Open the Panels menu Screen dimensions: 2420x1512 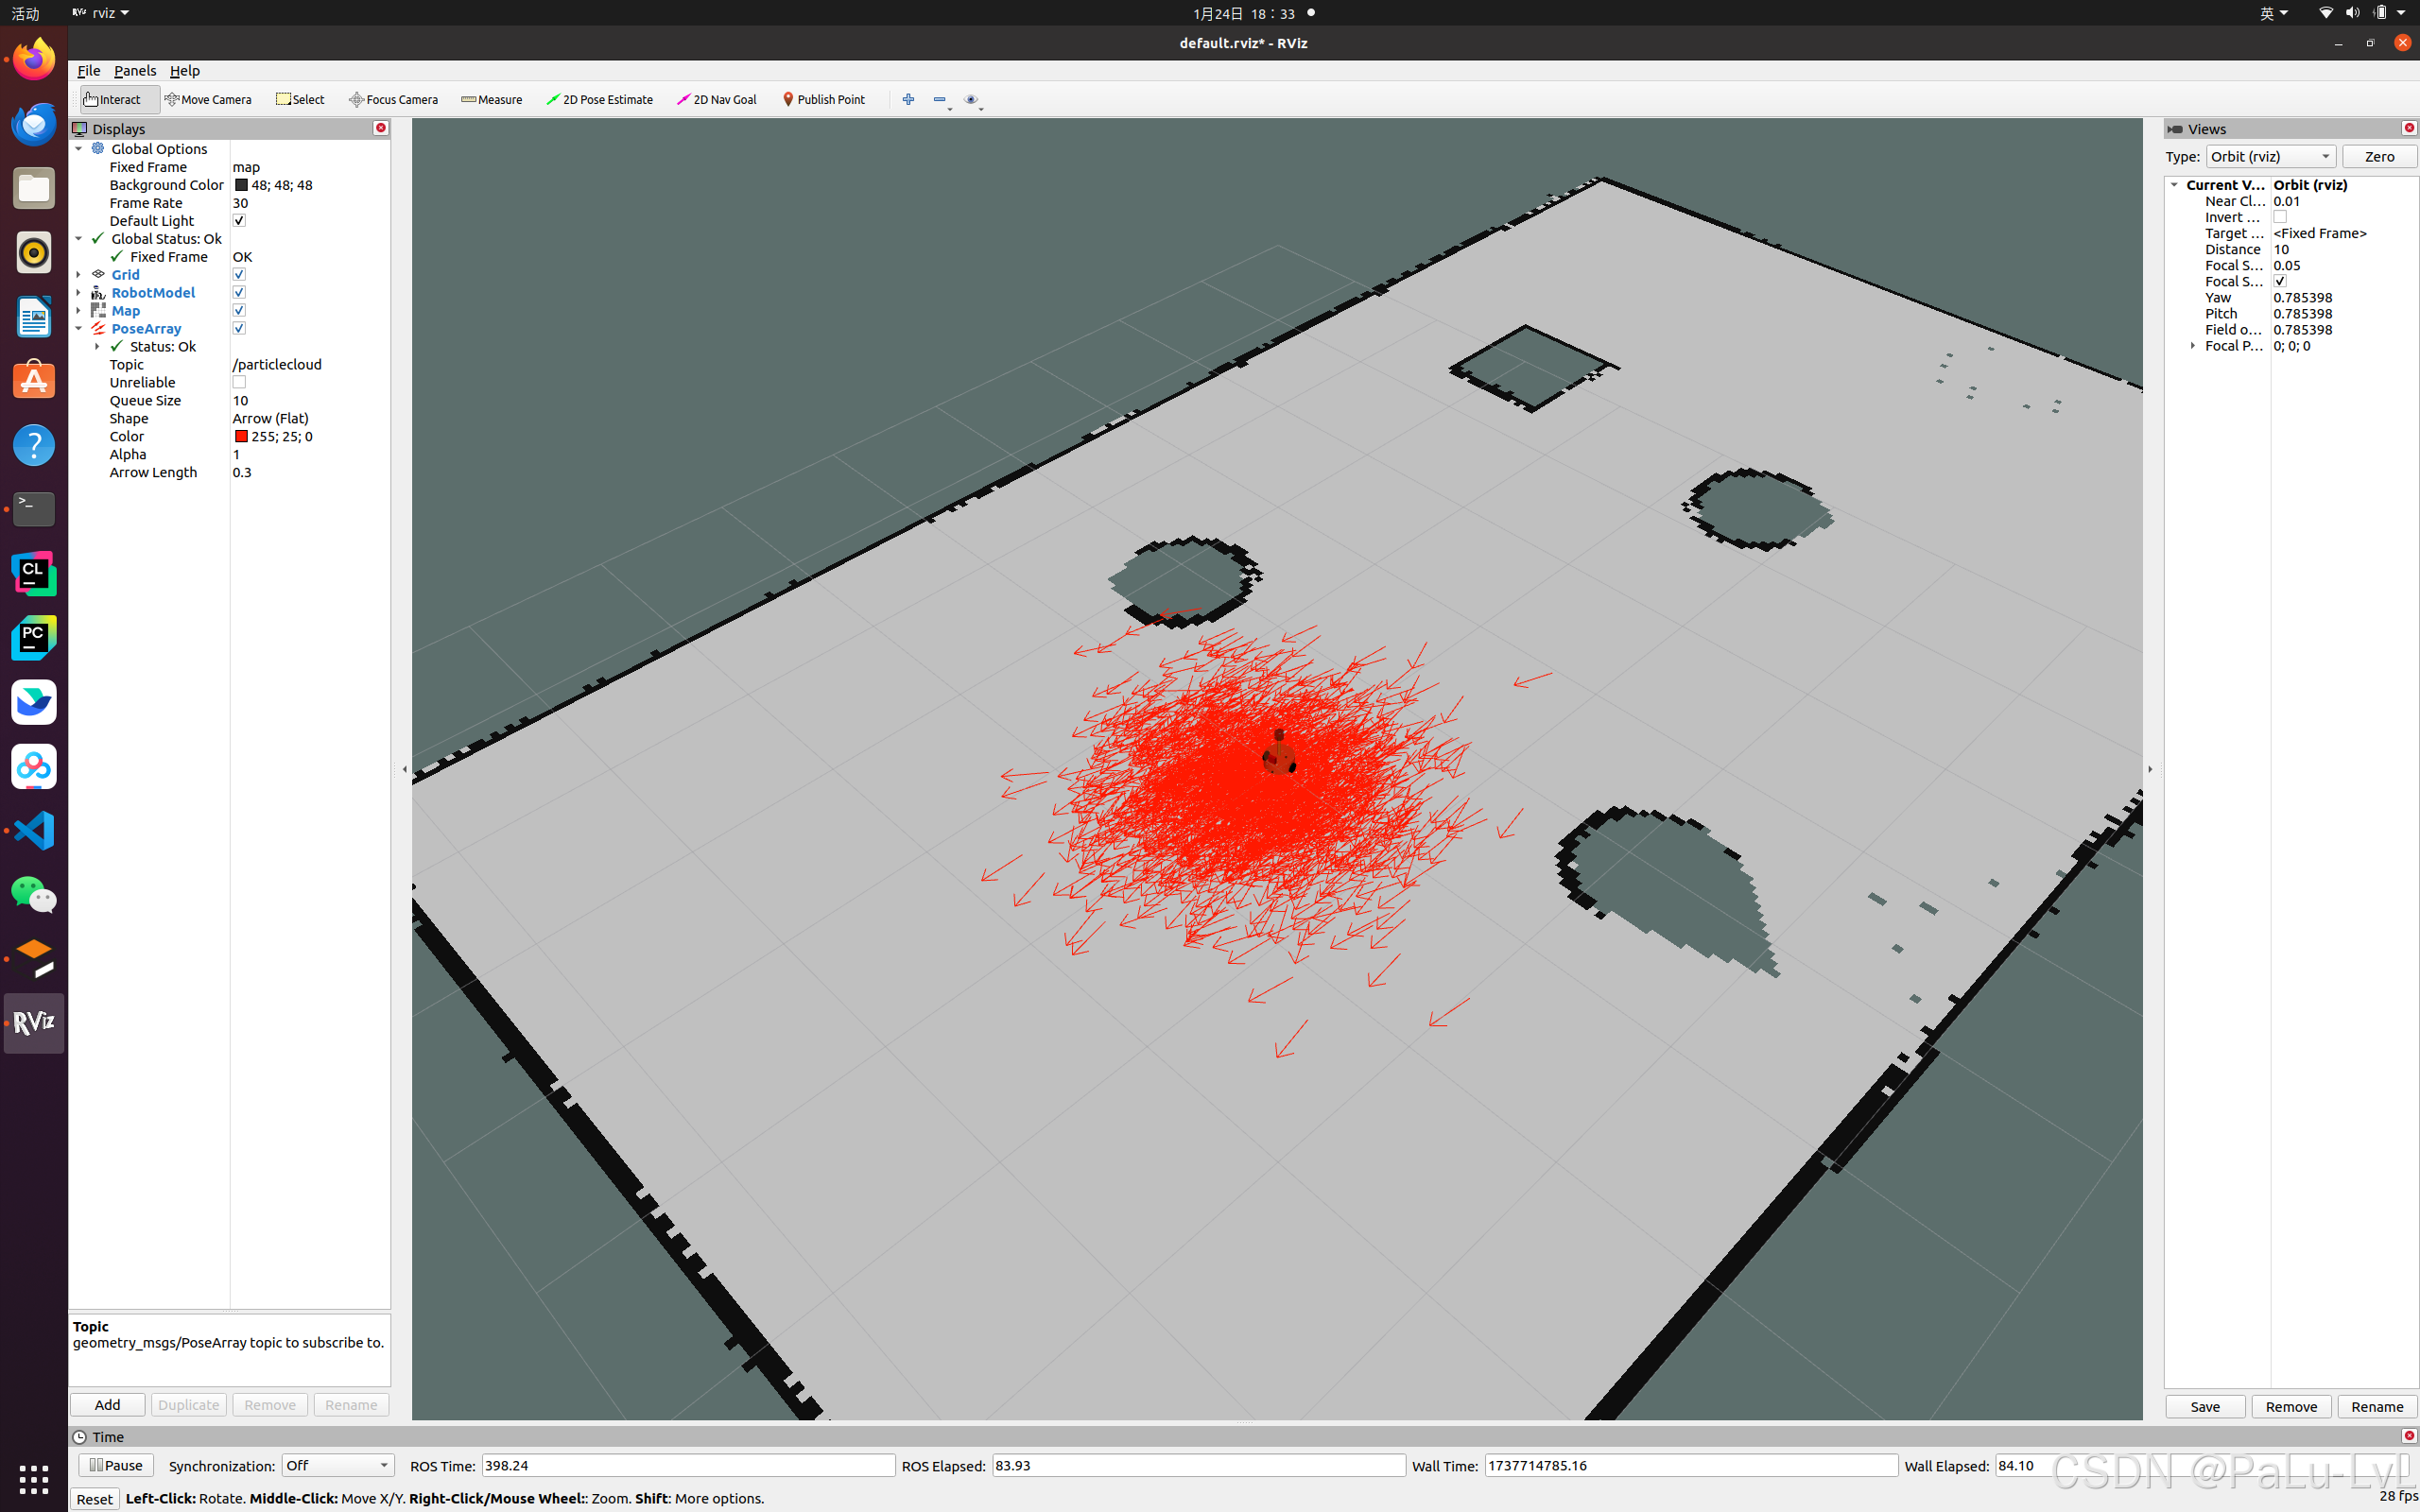point(135,70)
